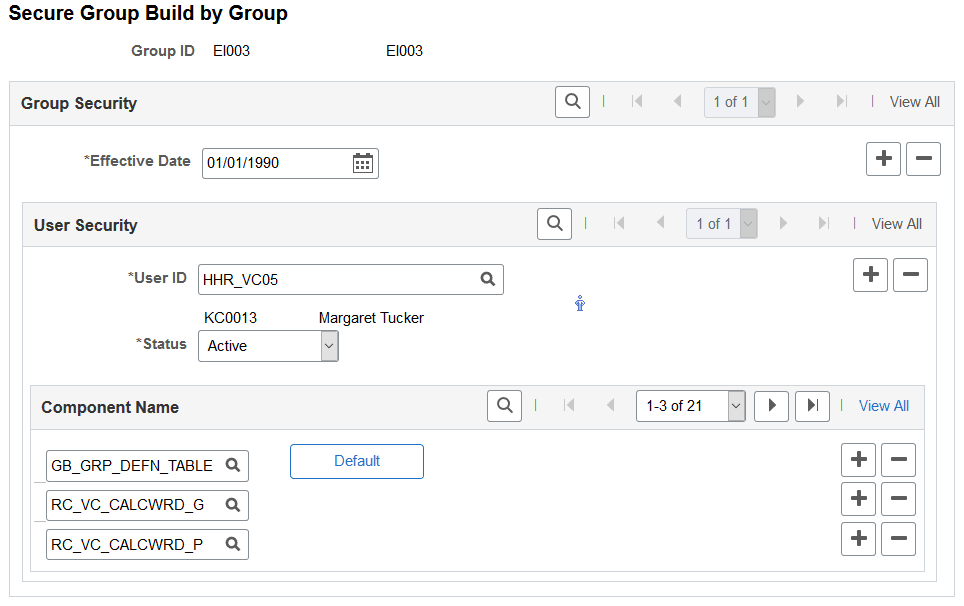Open the Group Security '1 of 1' selector
Viewport: 964px width, 606px height.
(739, 101)
